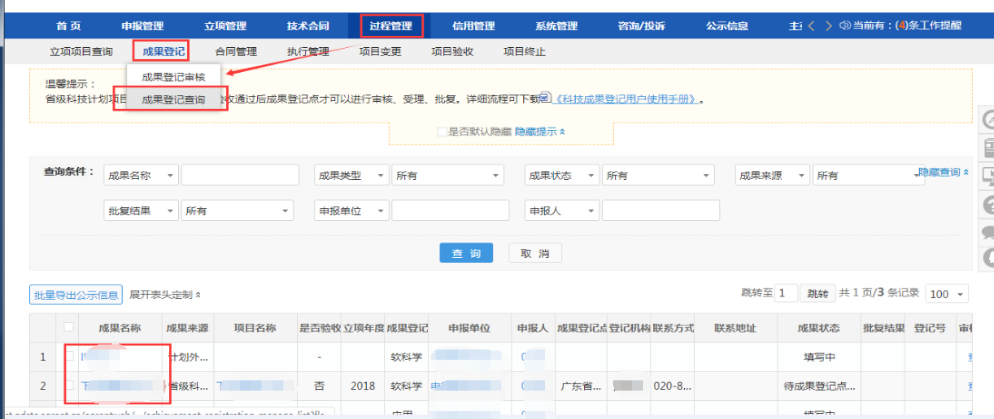Expand the 批复结果 value dropdown
This screenshot has width=994, height=419.
tap(237, 211)
